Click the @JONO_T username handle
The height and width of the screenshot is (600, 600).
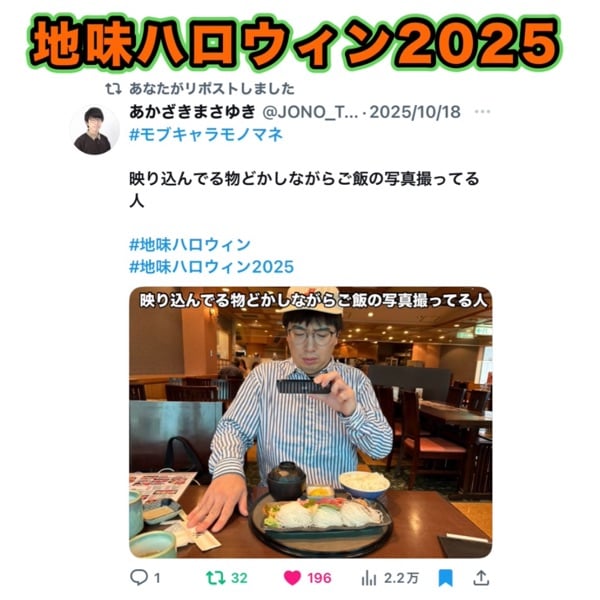click(310, 112)
